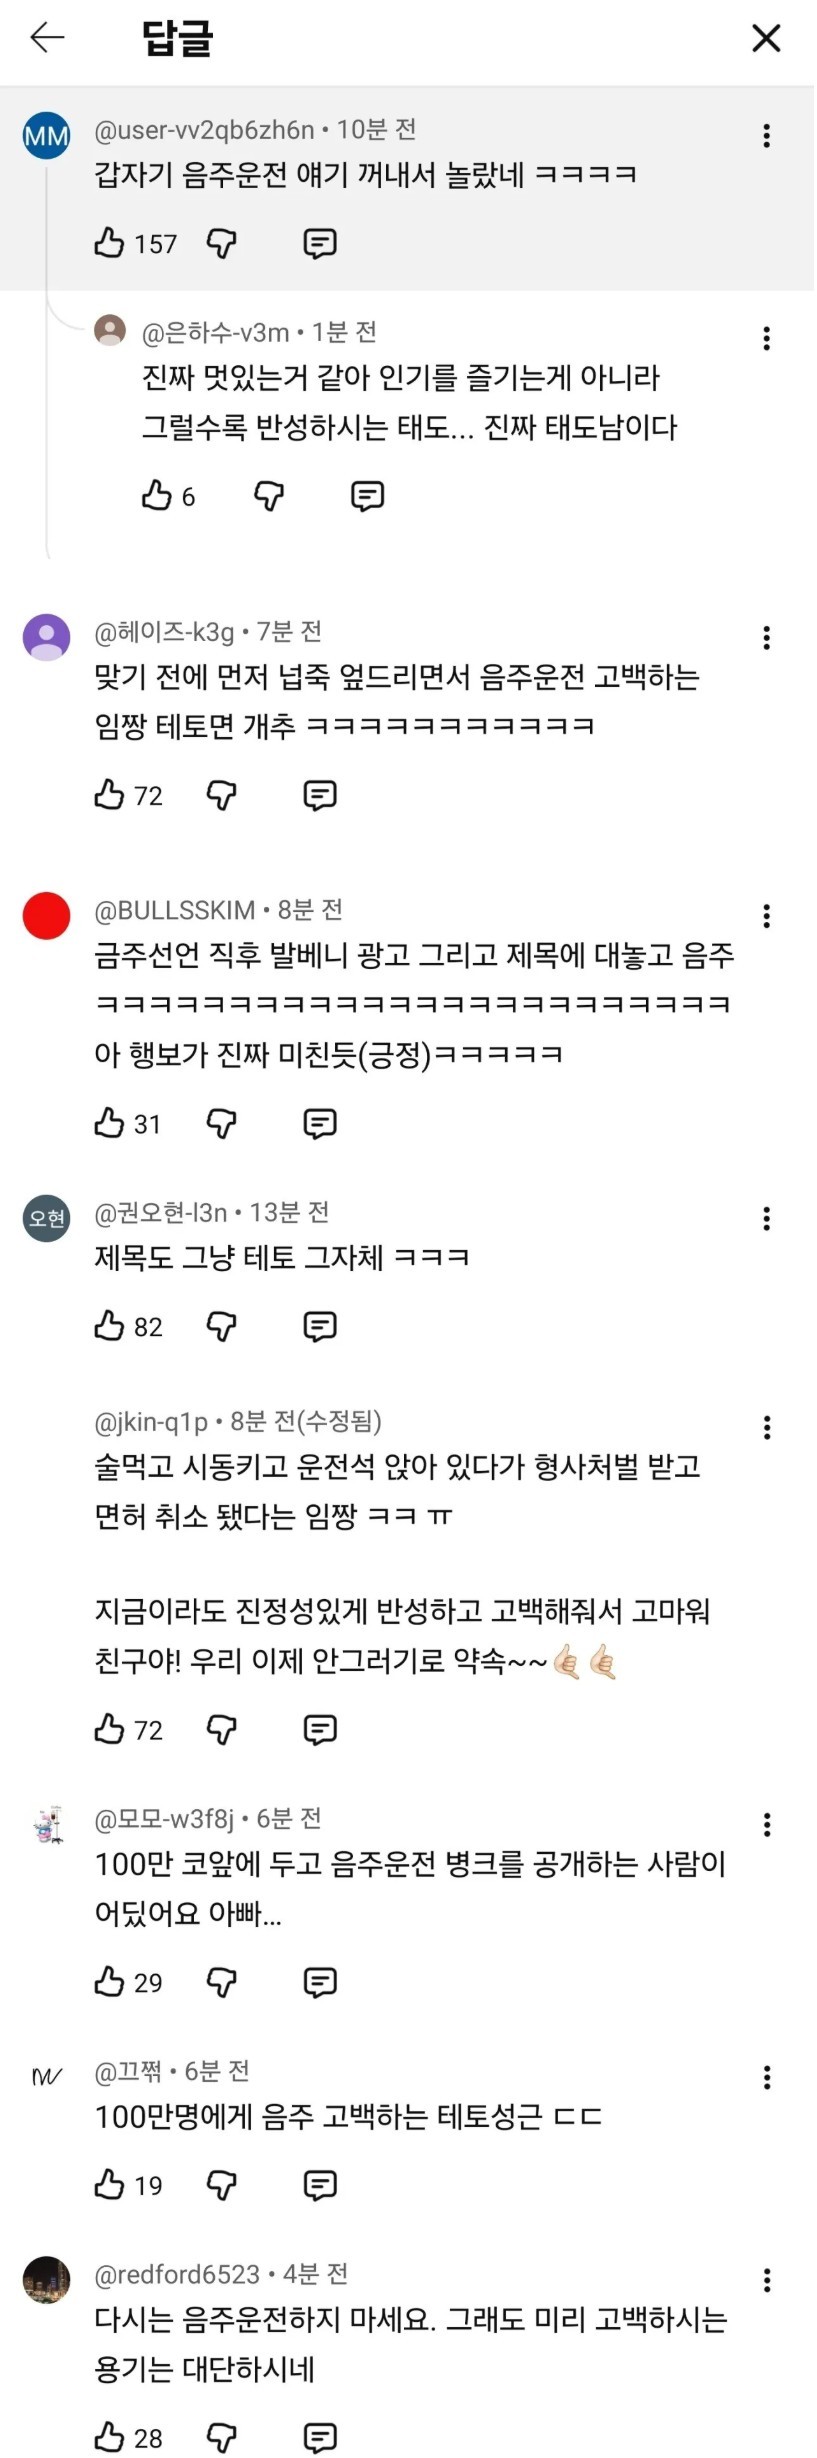
Task: Visit the @jkin-q1p username link
Action: tap(151, 1421)
